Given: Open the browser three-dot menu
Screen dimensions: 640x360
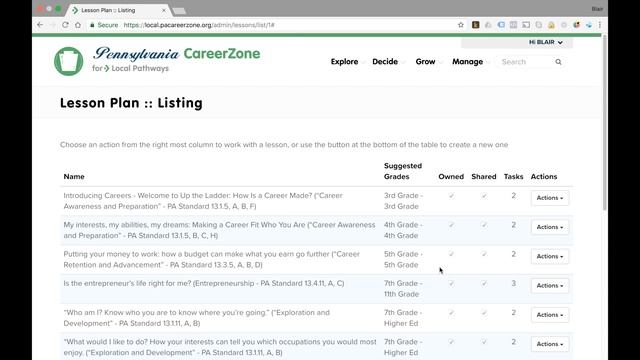Looking at the screenshot, I should [x=600, y=25].
